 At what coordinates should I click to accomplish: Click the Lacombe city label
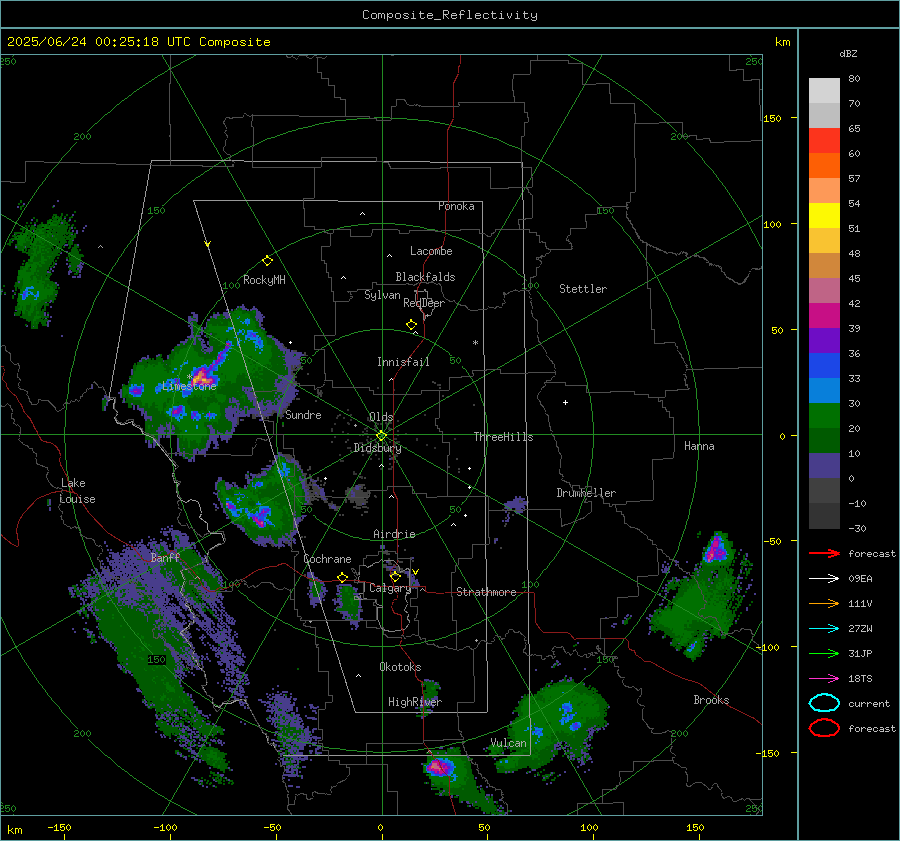pos(431,251)
